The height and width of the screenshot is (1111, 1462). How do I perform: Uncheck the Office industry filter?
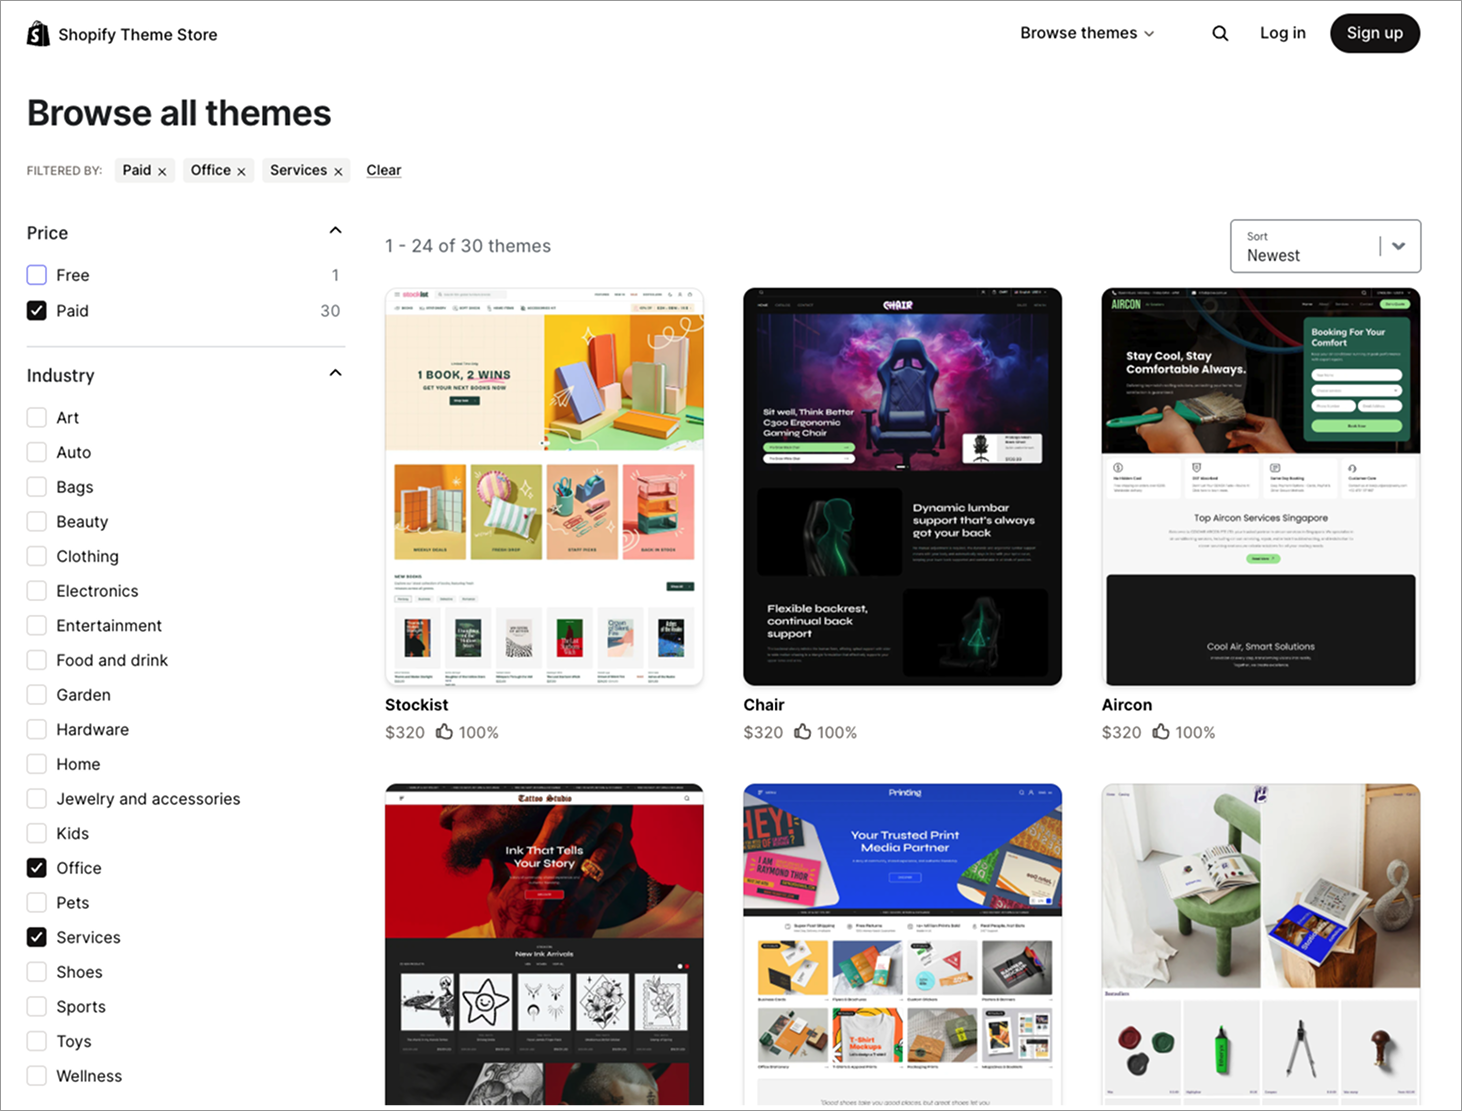[36, 867]
